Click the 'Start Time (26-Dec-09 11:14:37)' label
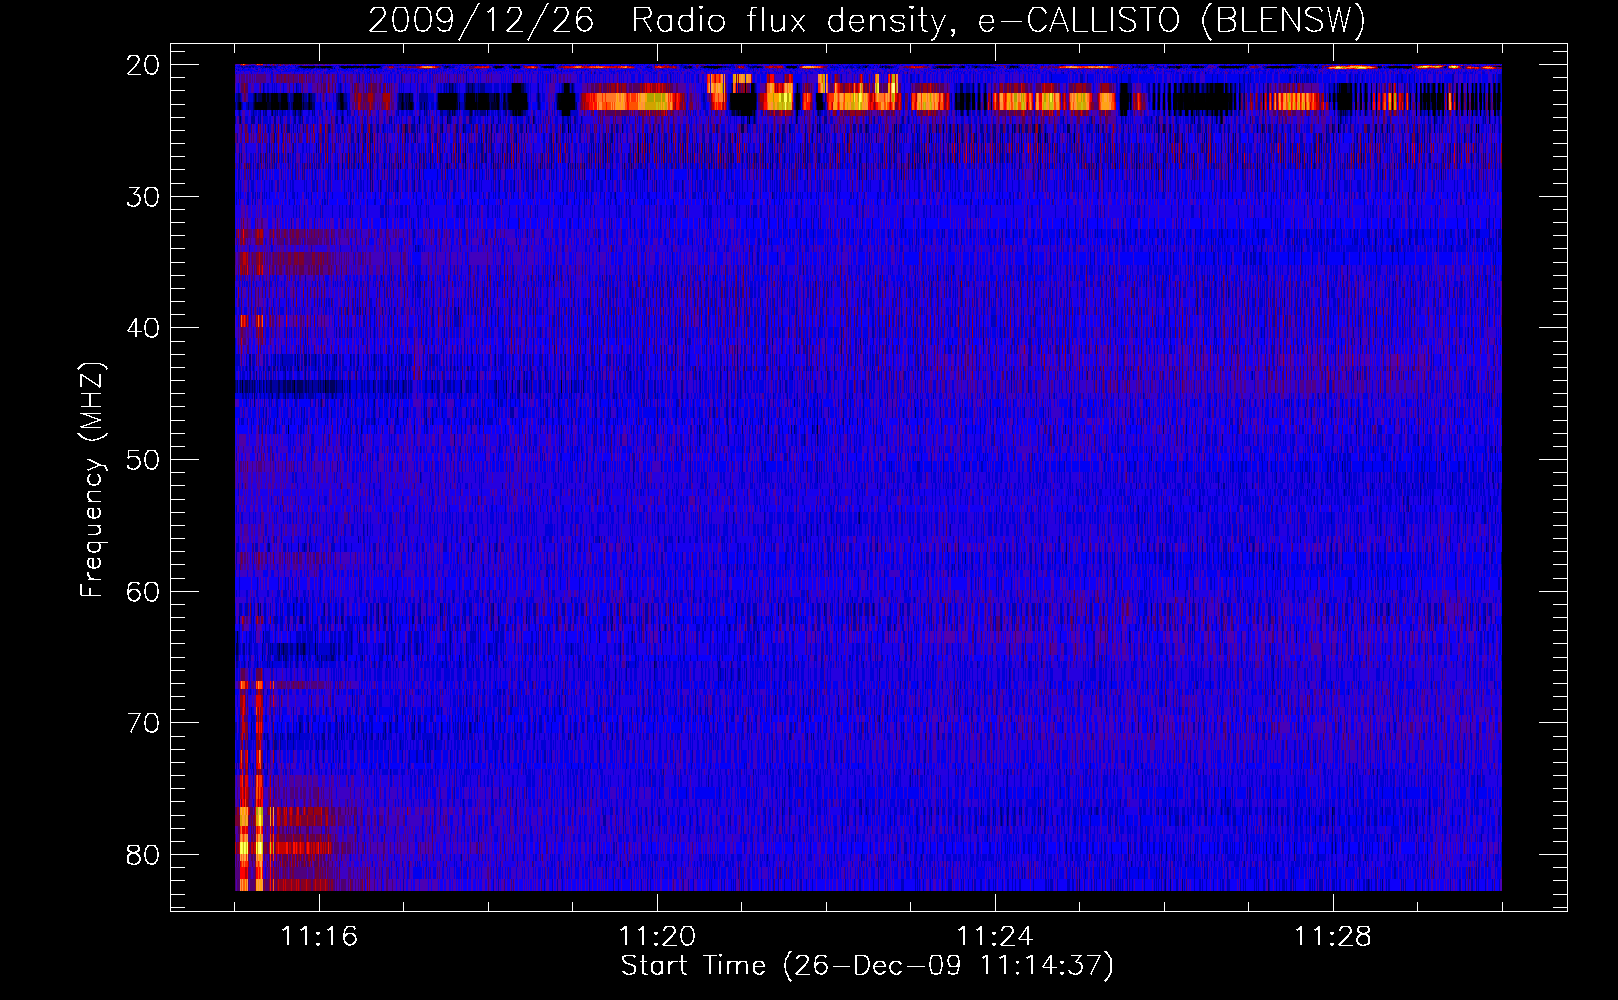The image size is (1618, 1000). [x=867, y=966]
